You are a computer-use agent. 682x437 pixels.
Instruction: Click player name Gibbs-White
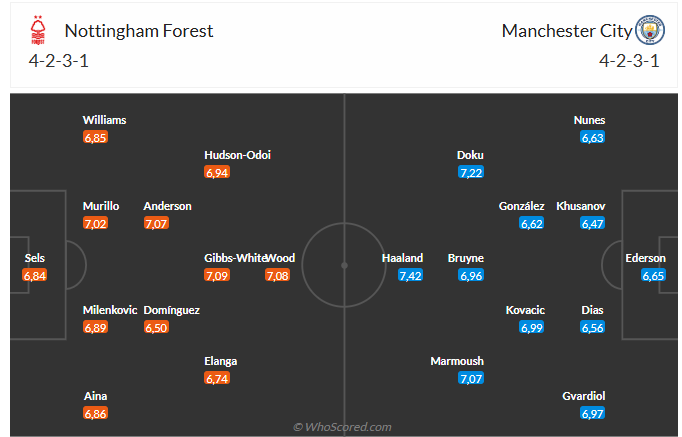click(235, 258)
